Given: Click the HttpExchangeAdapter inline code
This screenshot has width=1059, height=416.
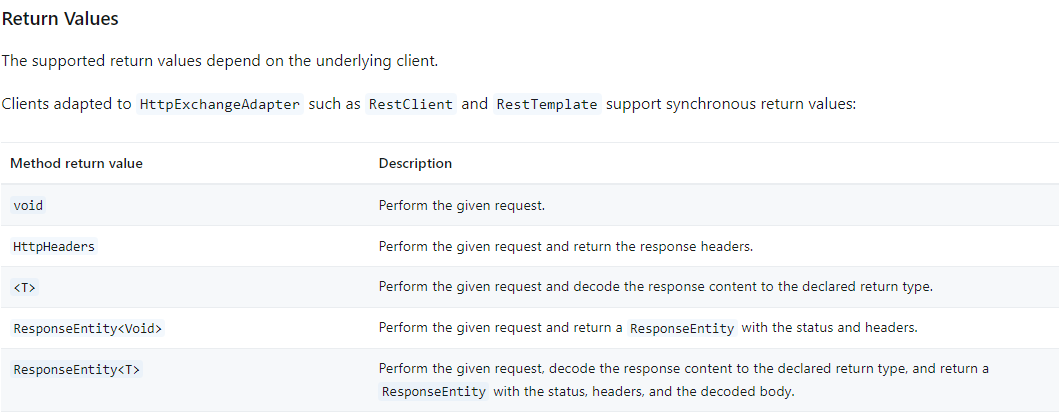Looking at the screenshot, I should (x=220, y=104).
